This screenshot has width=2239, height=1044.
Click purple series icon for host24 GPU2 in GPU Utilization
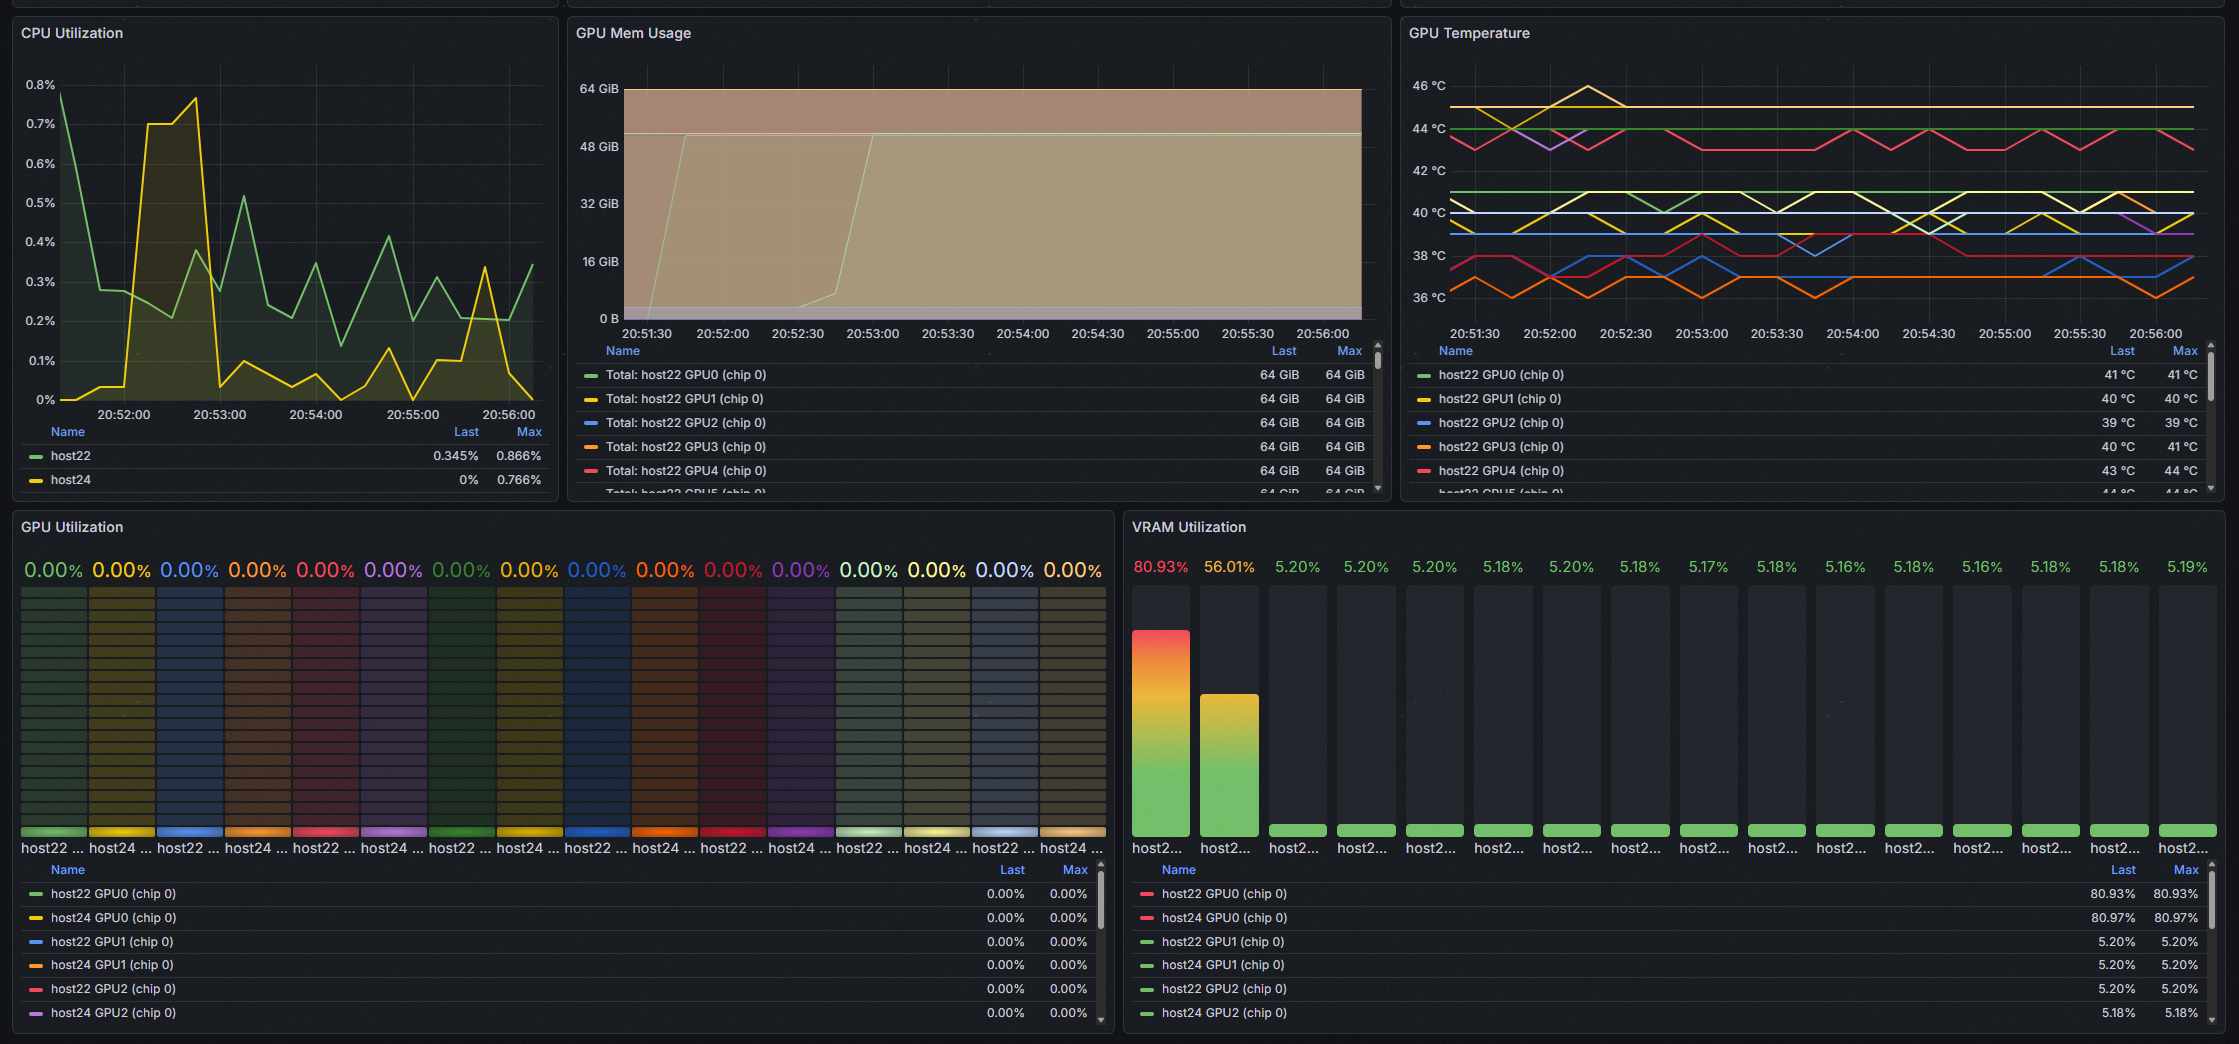36,1014
